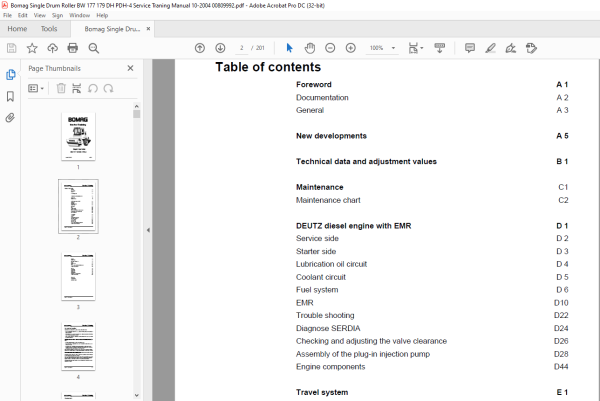Click the cloud upload icon
The height and width of the screenshot is (401, 600).
tap(52, 48)
